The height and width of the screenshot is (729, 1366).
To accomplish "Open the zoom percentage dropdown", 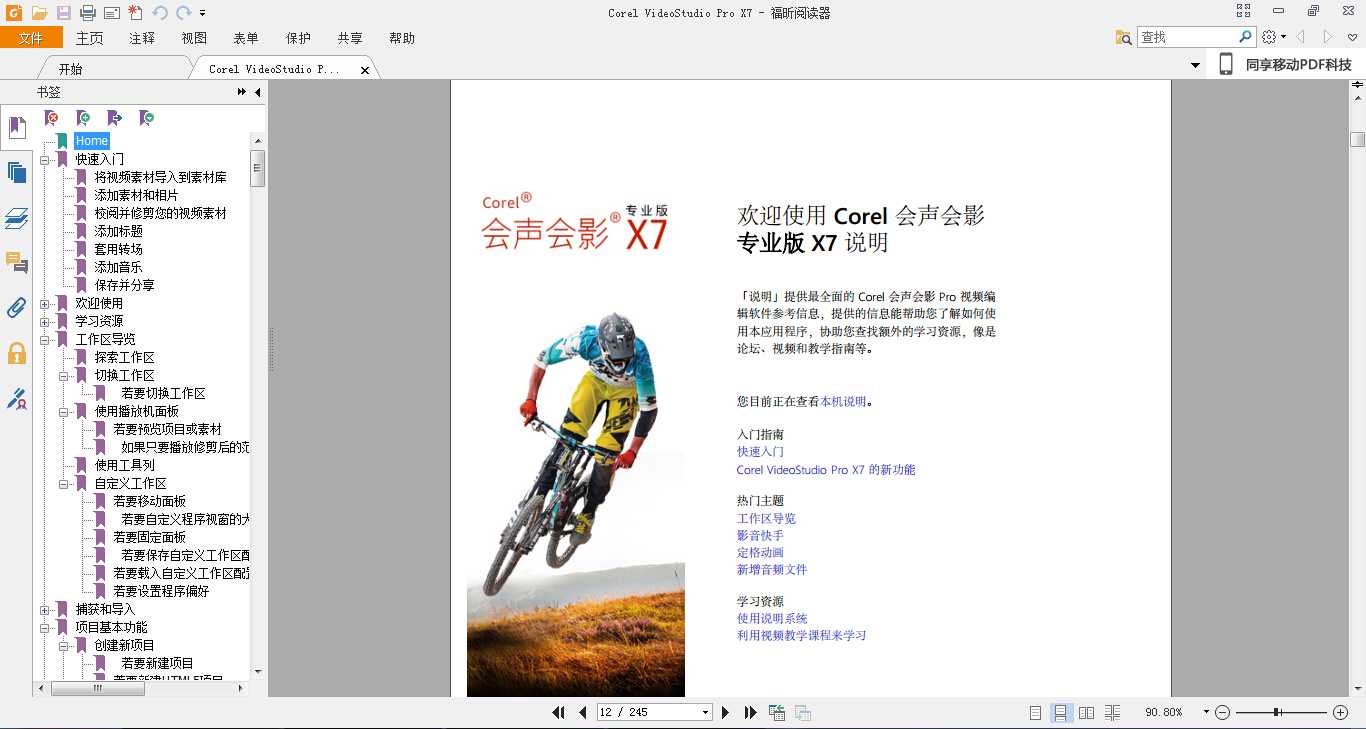I will pyautogui.click(x=1206, y=712).
